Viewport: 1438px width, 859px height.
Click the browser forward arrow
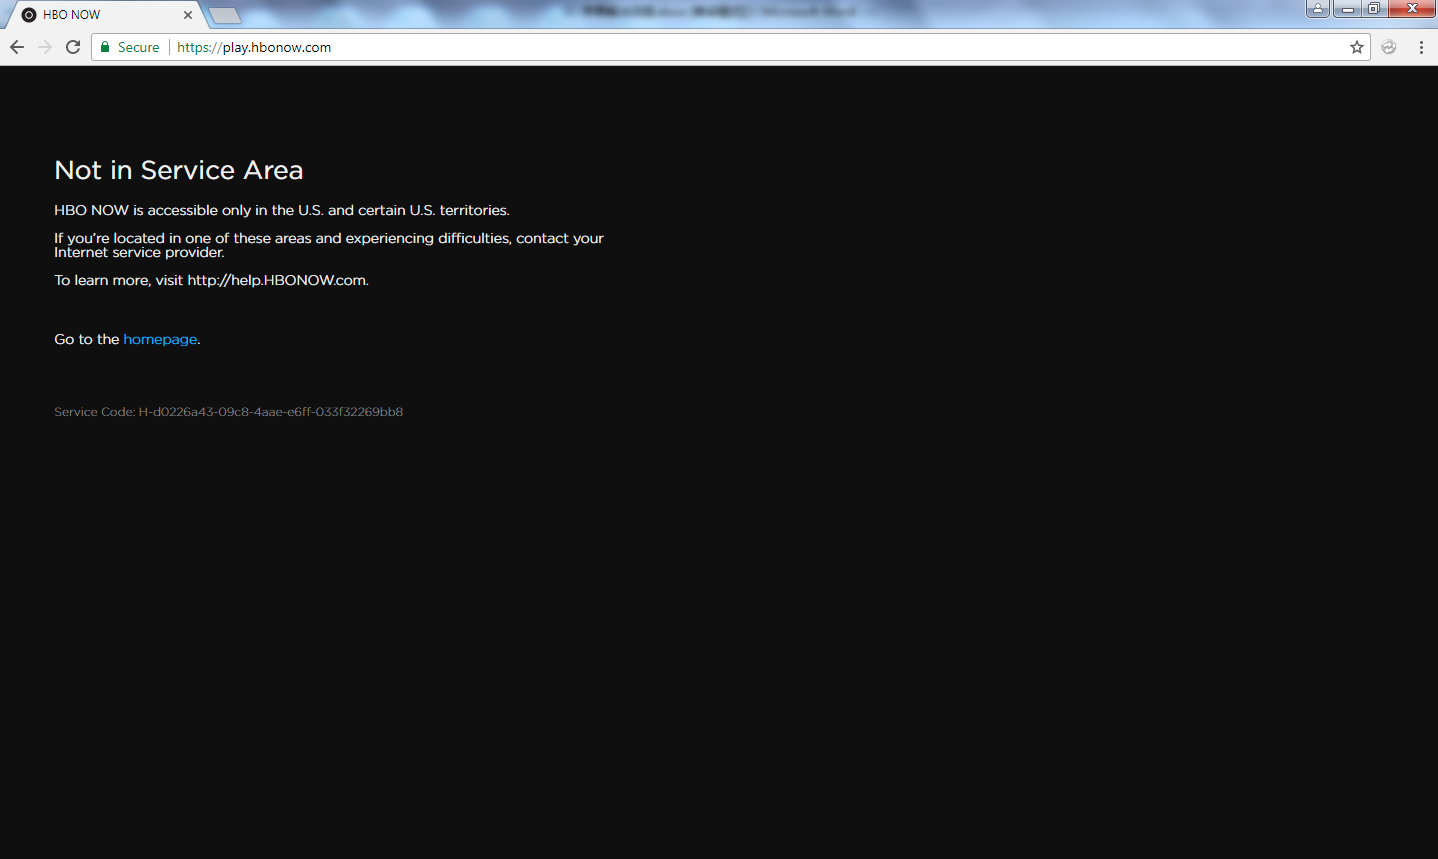pos(45,47)
